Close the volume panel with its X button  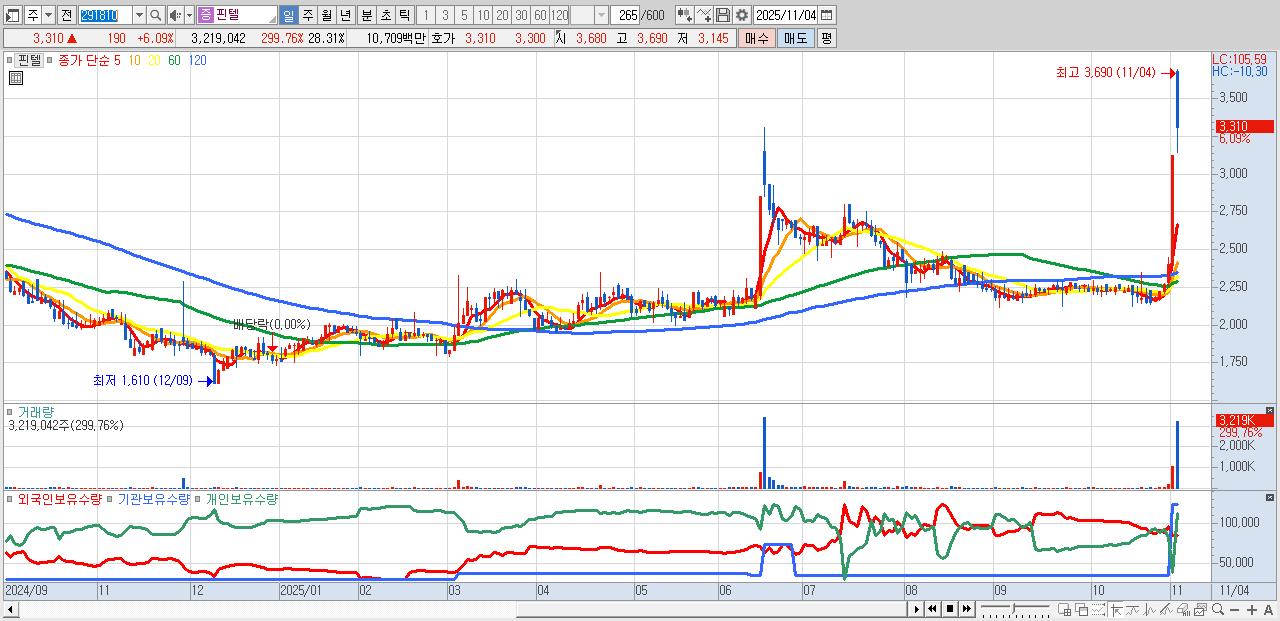coord(1270,411)
